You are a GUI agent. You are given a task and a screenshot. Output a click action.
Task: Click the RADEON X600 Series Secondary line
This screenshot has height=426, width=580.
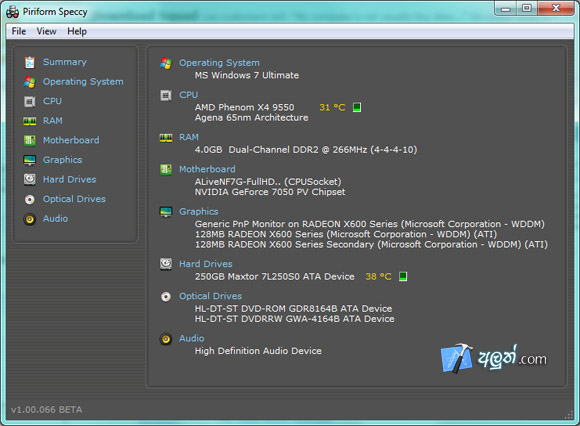pyautogui.click(x=371, y=244)
